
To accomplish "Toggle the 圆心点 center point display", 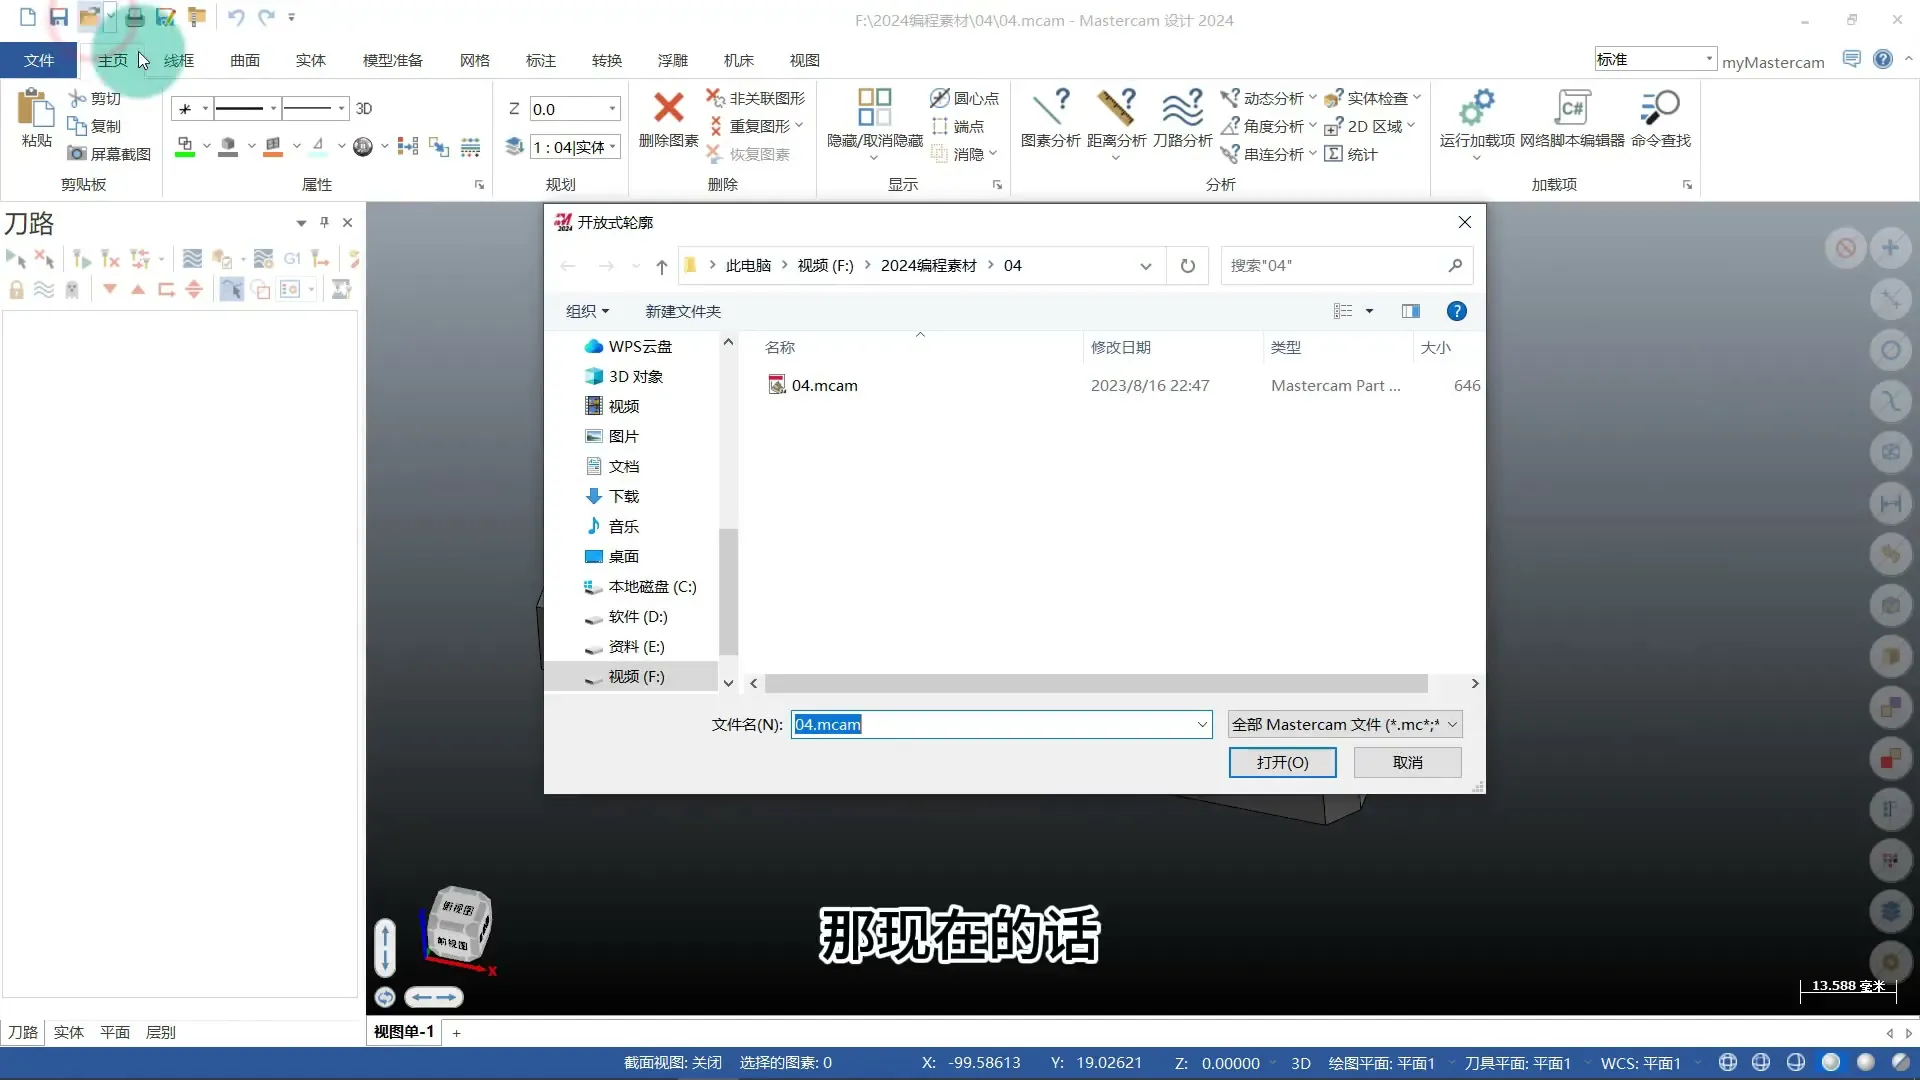I will click(963, 98).
